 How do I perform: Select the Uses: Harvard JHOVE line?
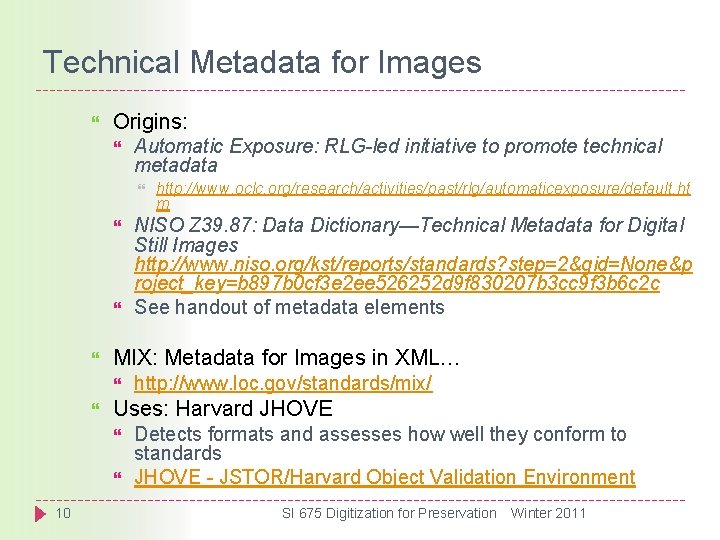[223, 409]
